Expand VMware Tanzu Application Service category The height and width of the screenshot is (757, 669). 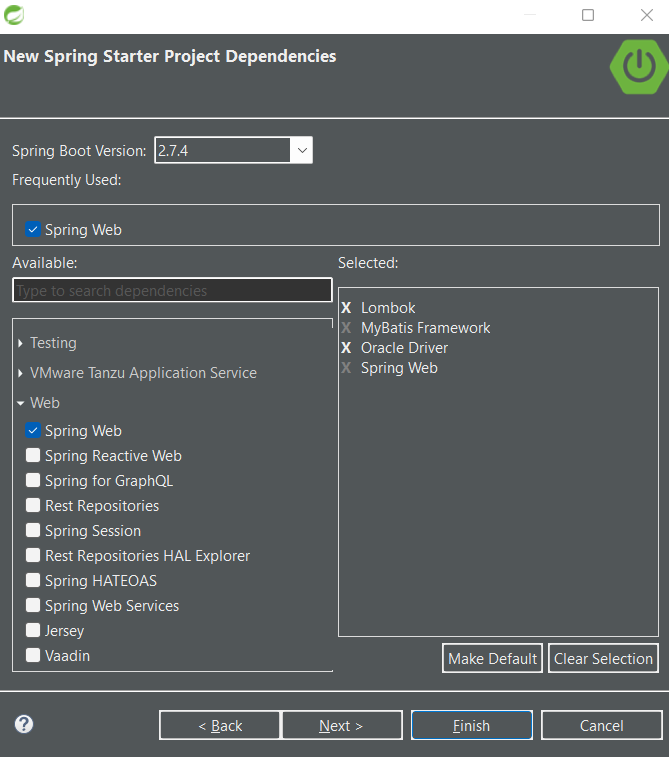20,373
